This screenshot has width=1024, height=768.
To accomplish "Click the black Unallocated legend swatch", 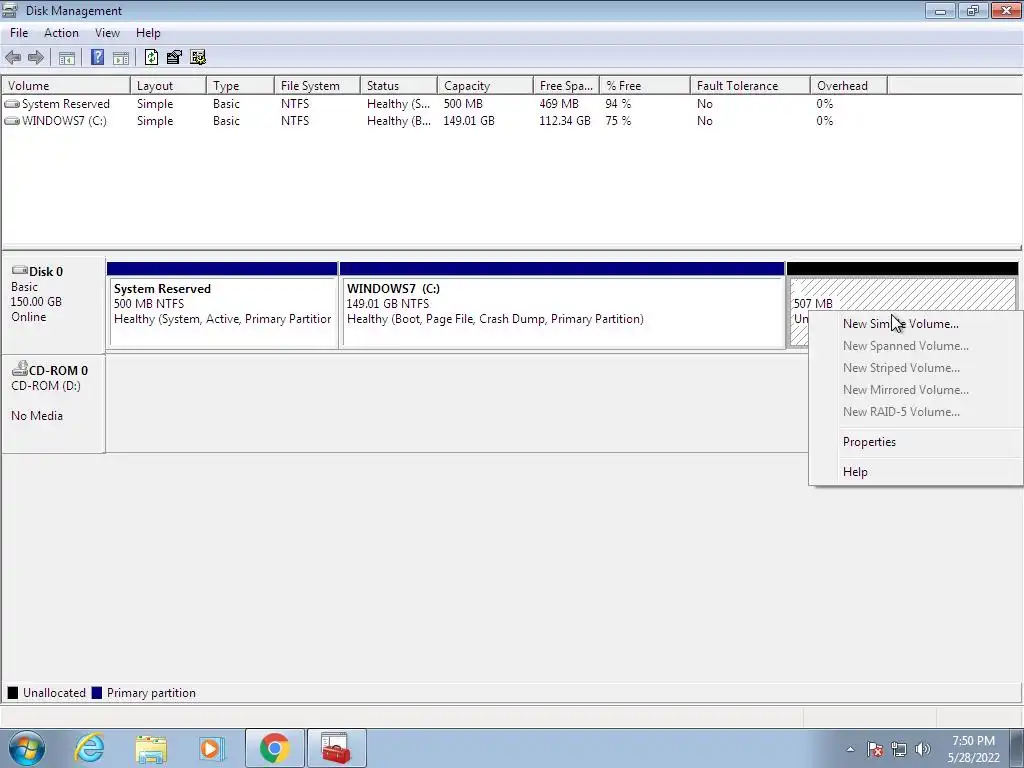I will pyautogui.click(x=12, y=693).
